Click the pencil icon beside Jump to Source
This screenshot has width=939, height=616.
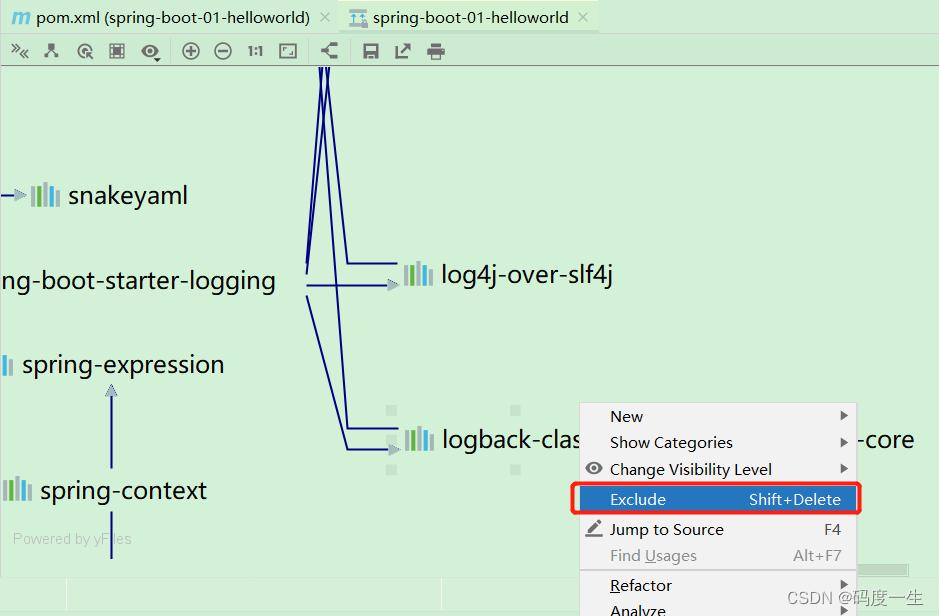[x=593, y=529]
